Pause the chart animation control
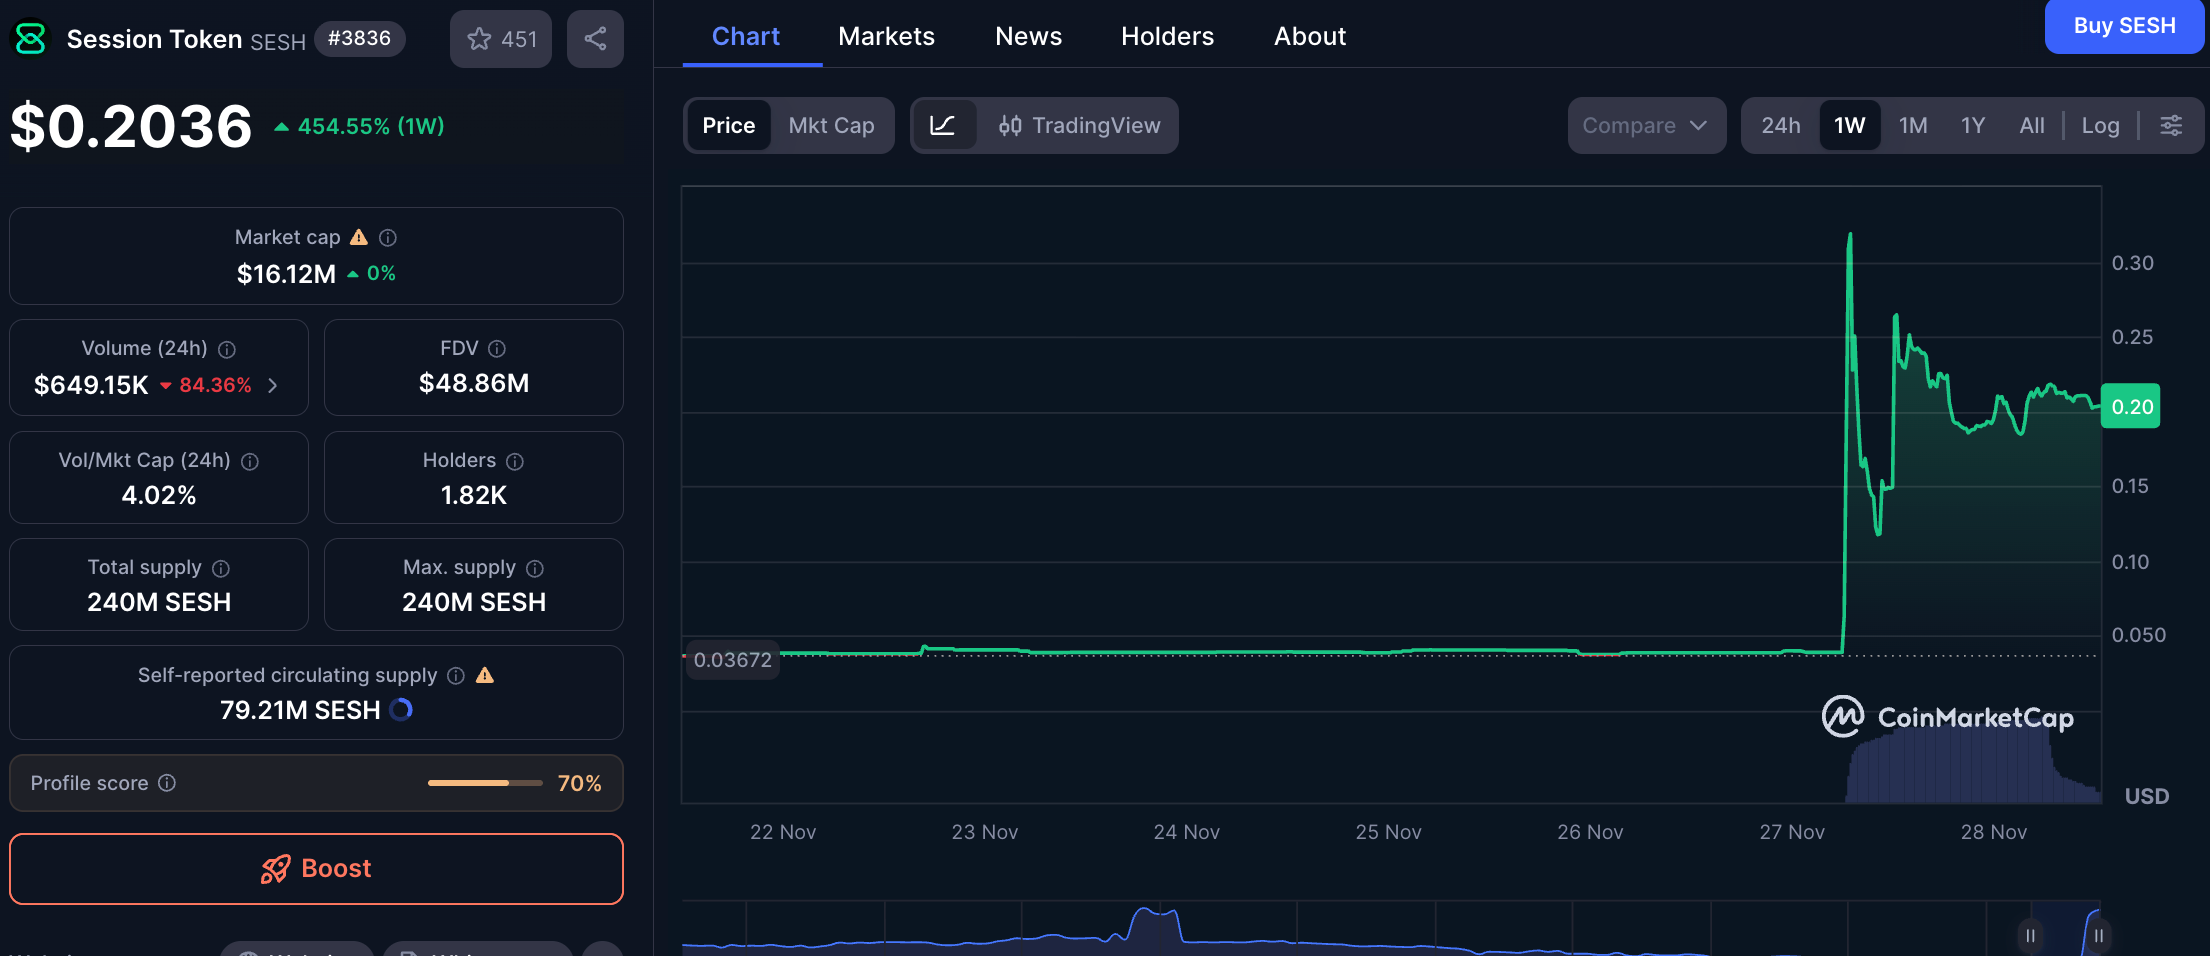 click(x=2030, y=936)
